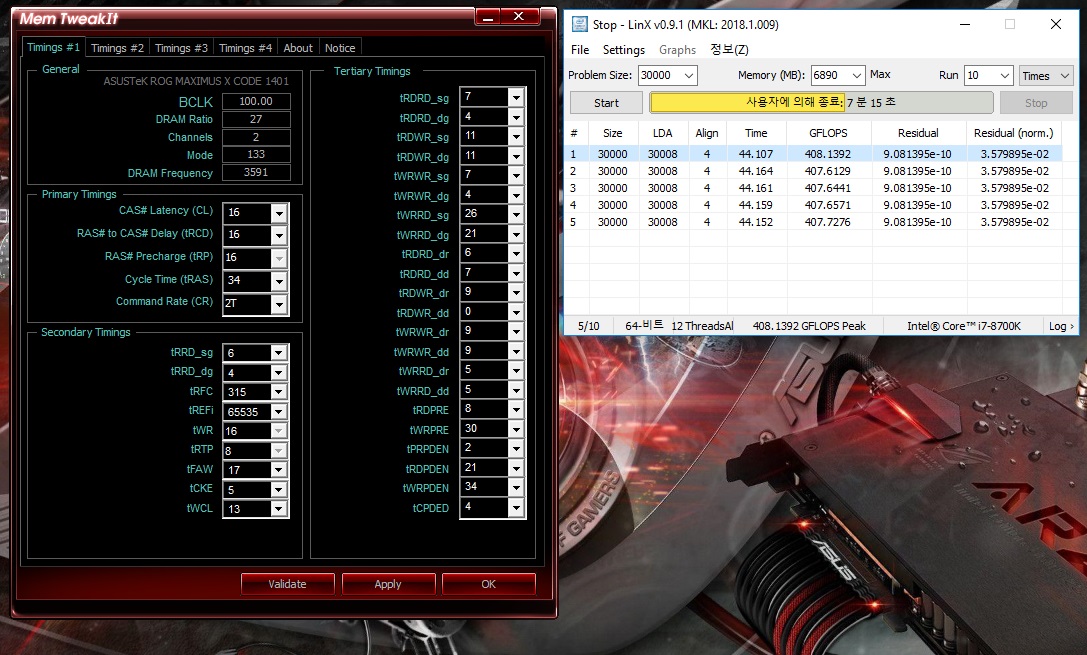Select the 408.1392 GFLOPS result row
Screen dimensions: 1087x655
tap(815, 154)
